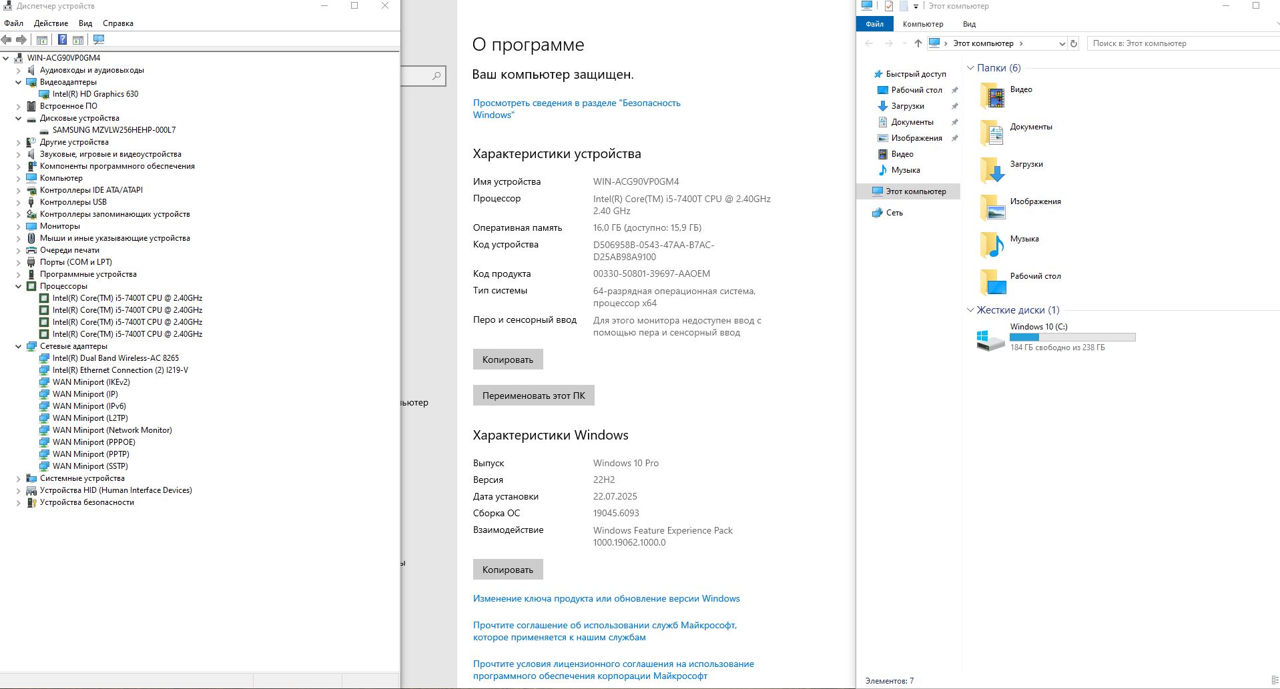Image resolution: width=1280 pixels, height=689 pixels.
Task: Go up one level with the up arrow
Action: click(x=918, y=44)
